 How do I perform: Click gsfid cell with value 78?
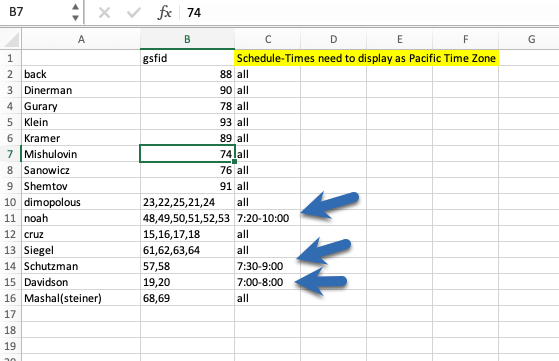click(188, 106)
